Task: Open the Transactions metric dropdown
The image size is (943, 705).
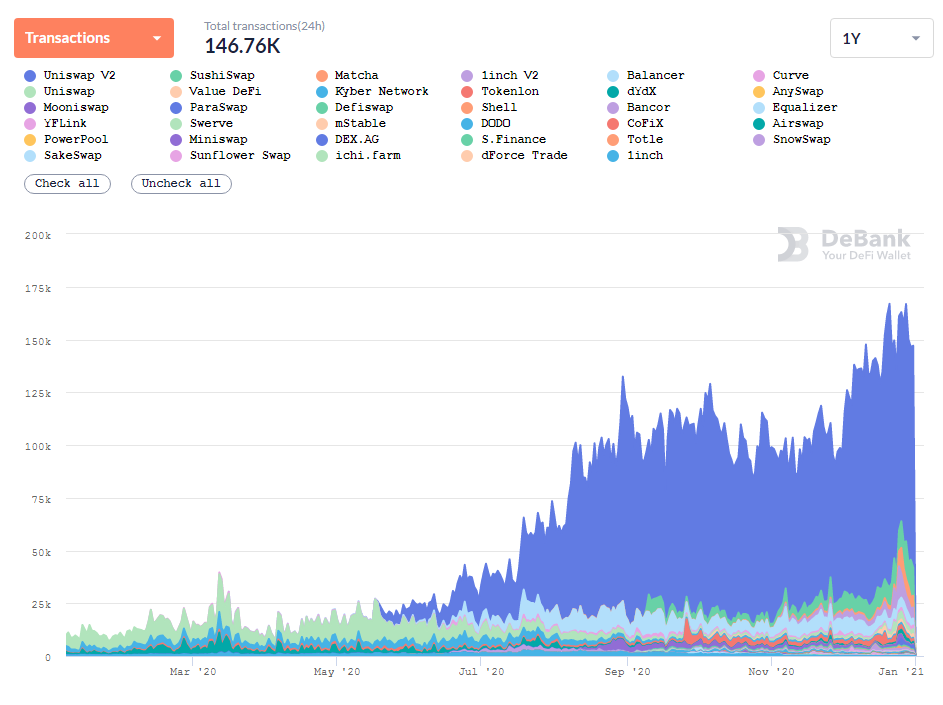Action: pyautogui.click(x=94, y=38)
